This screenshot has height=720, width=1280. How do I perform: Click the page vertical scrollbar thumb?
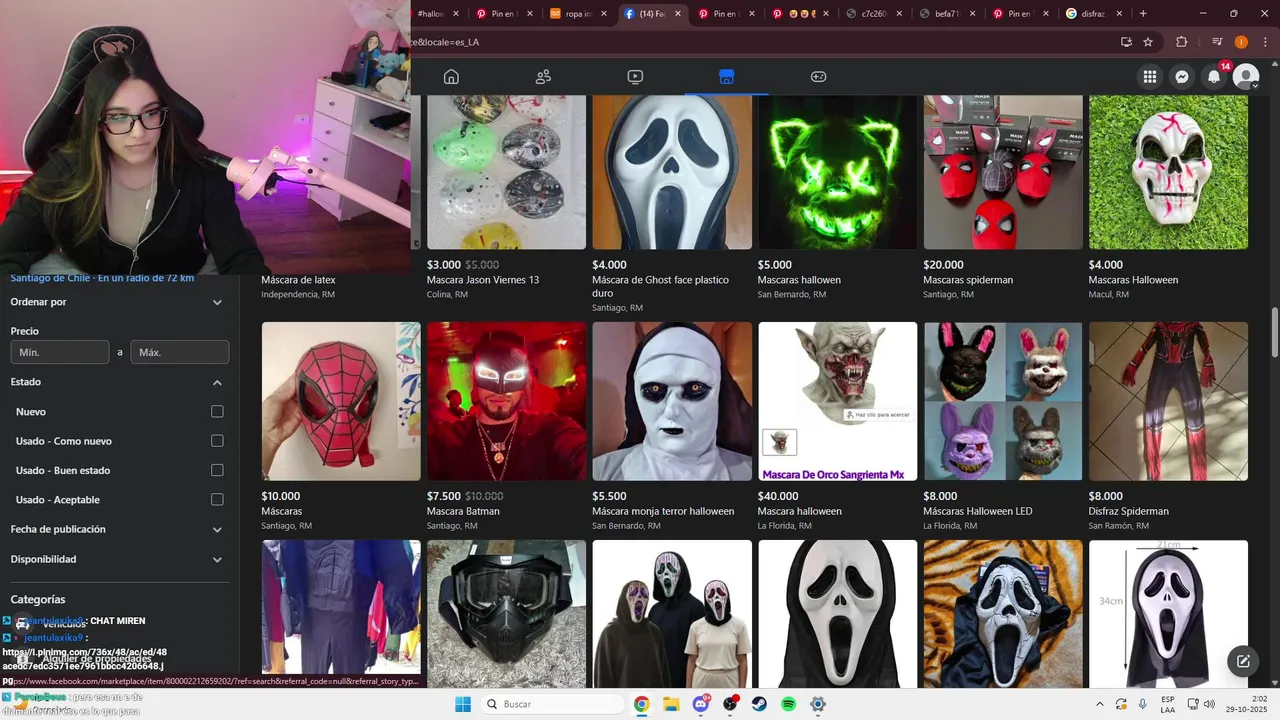pyautogui.click(x=1274, y=332)
